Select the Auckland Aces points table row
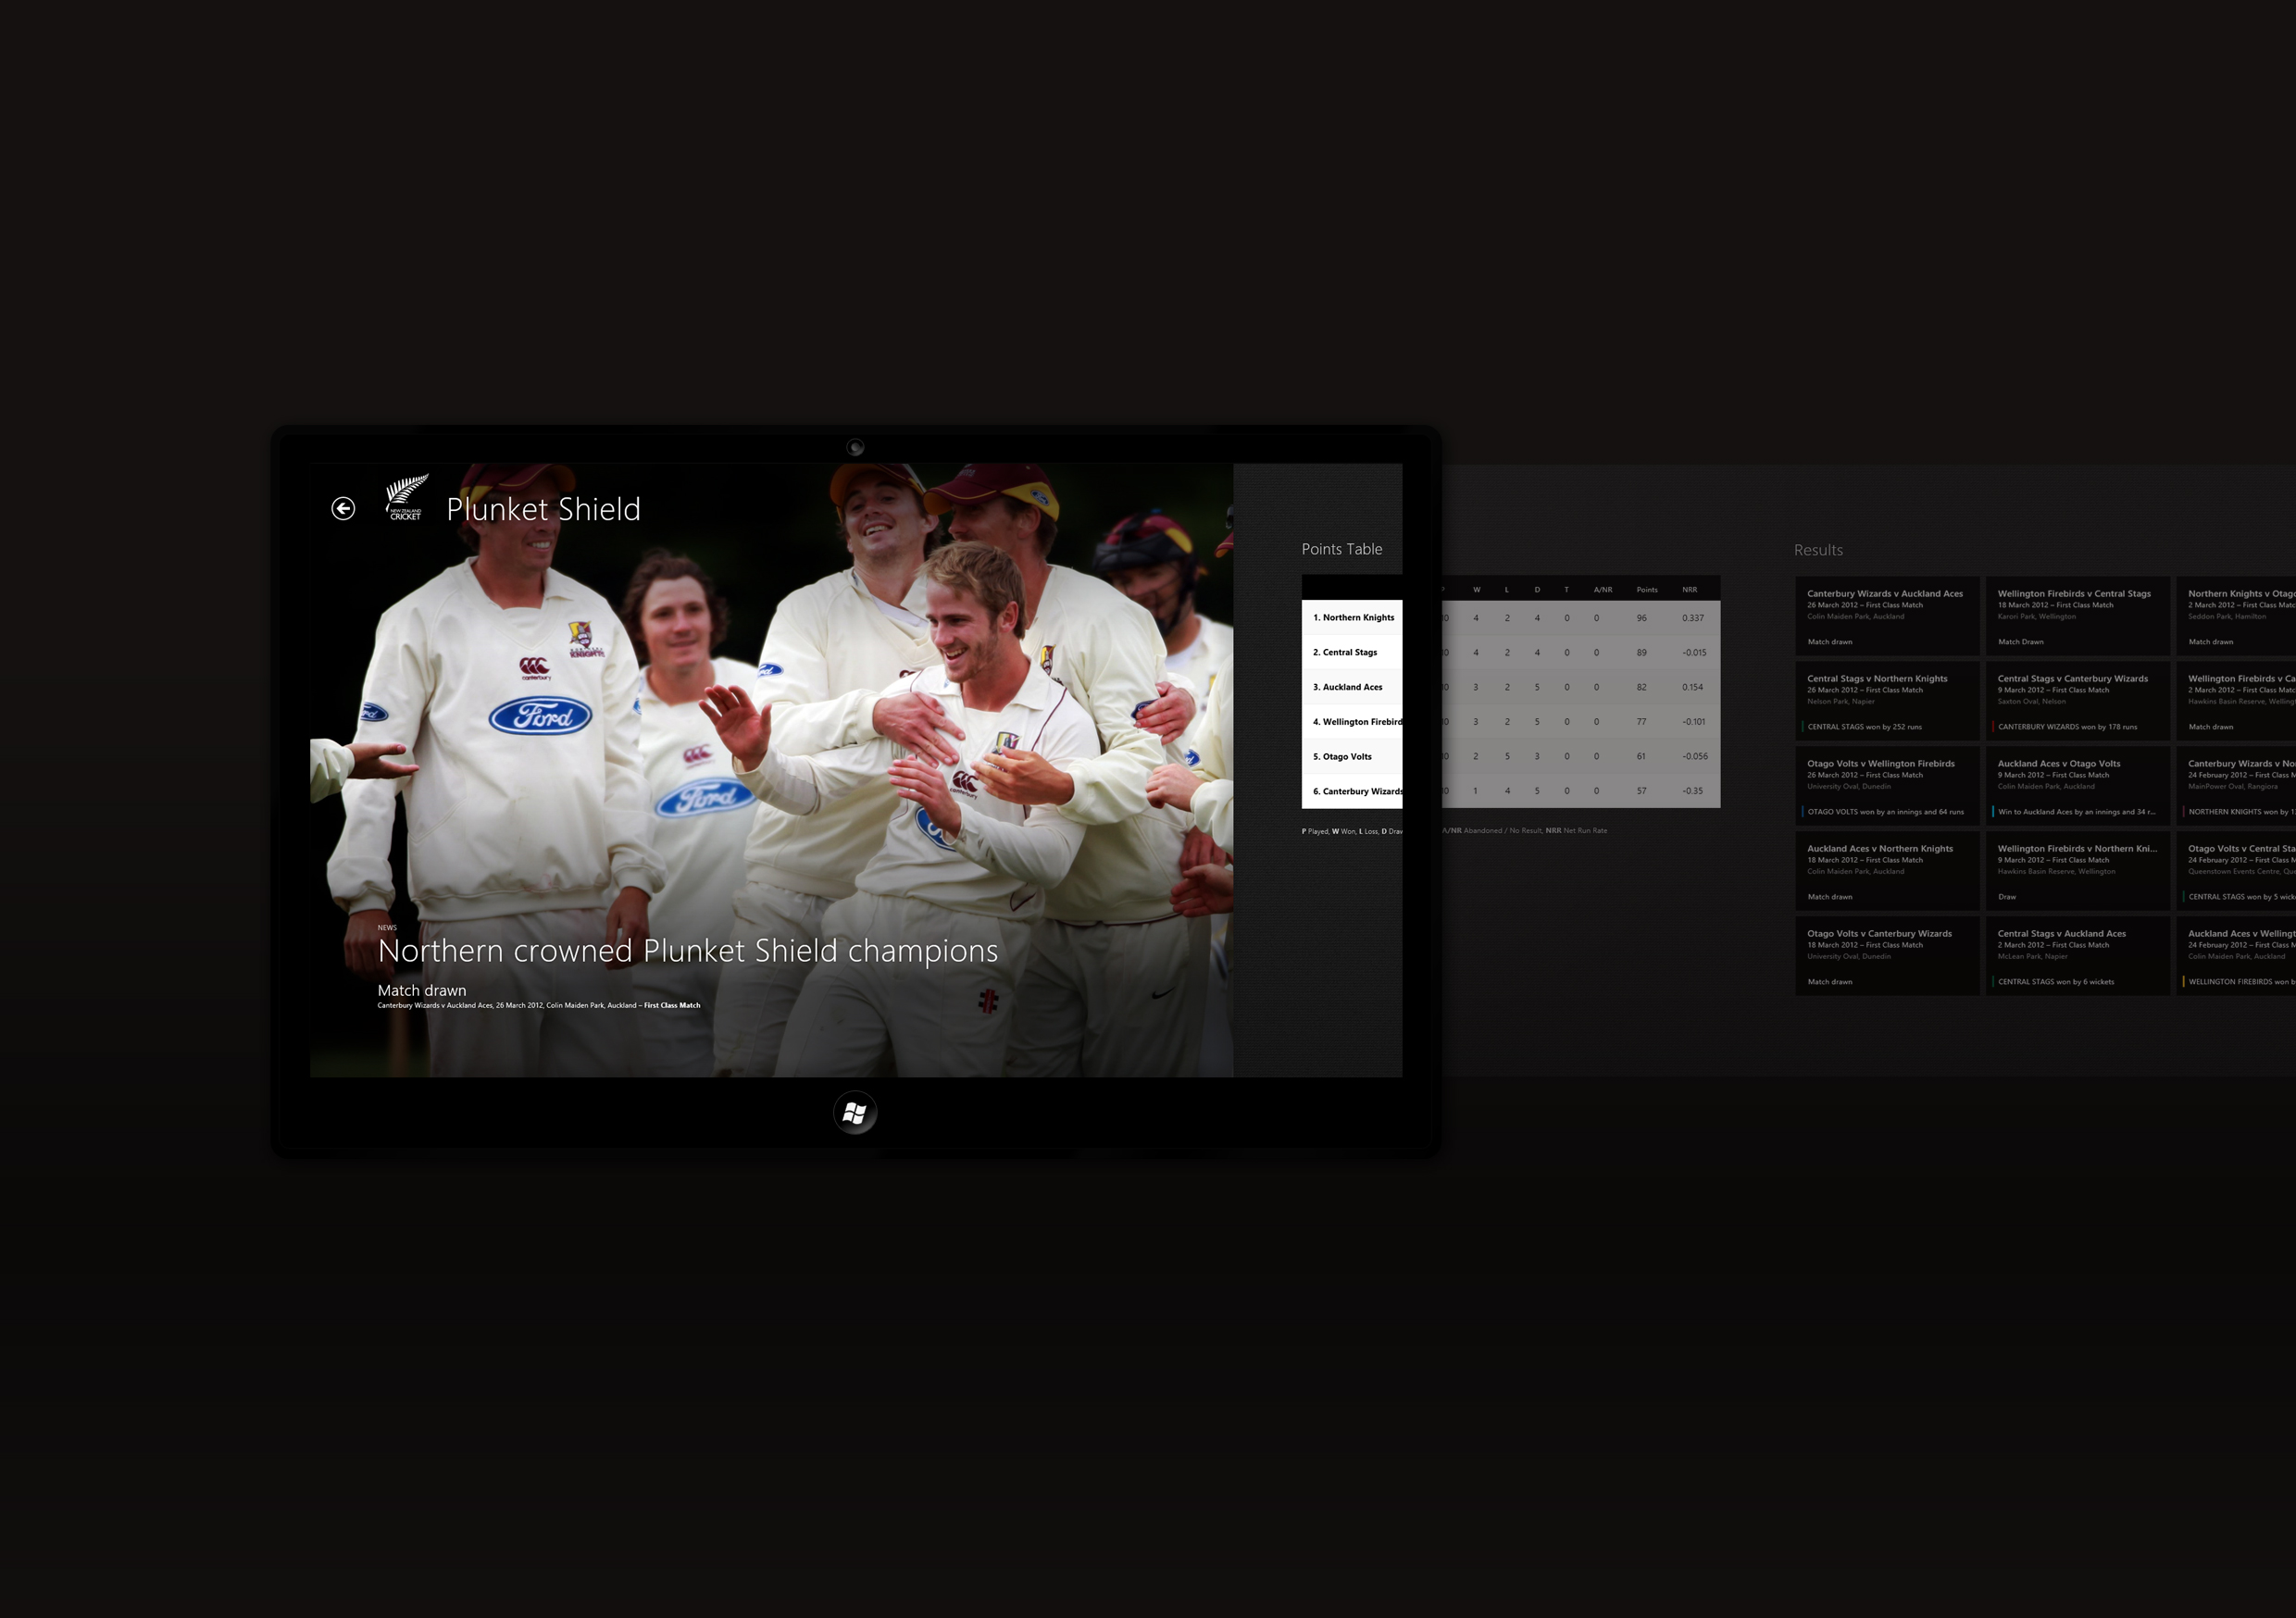 pos(1348,687)
